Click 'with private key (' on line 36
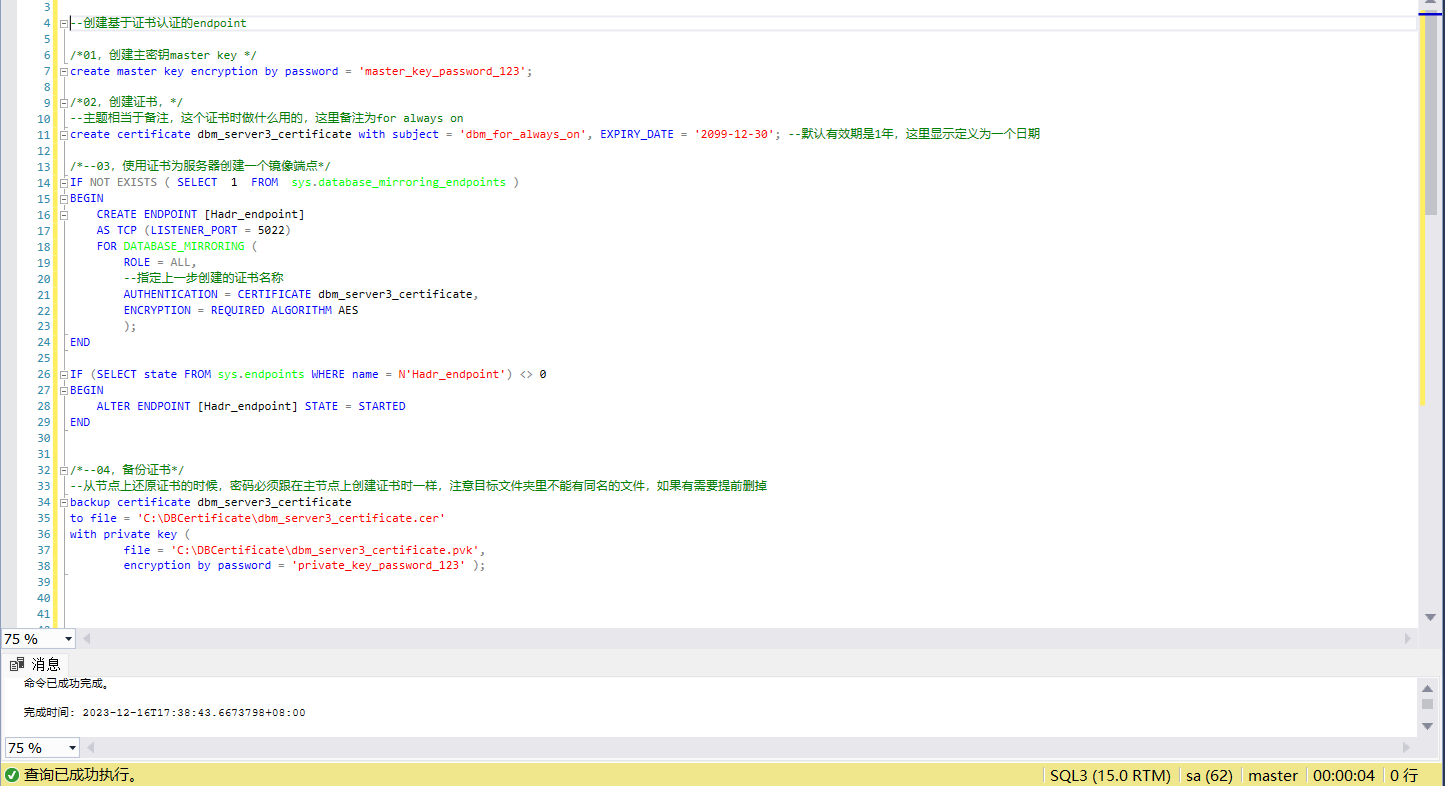 [x=130, y=534]
